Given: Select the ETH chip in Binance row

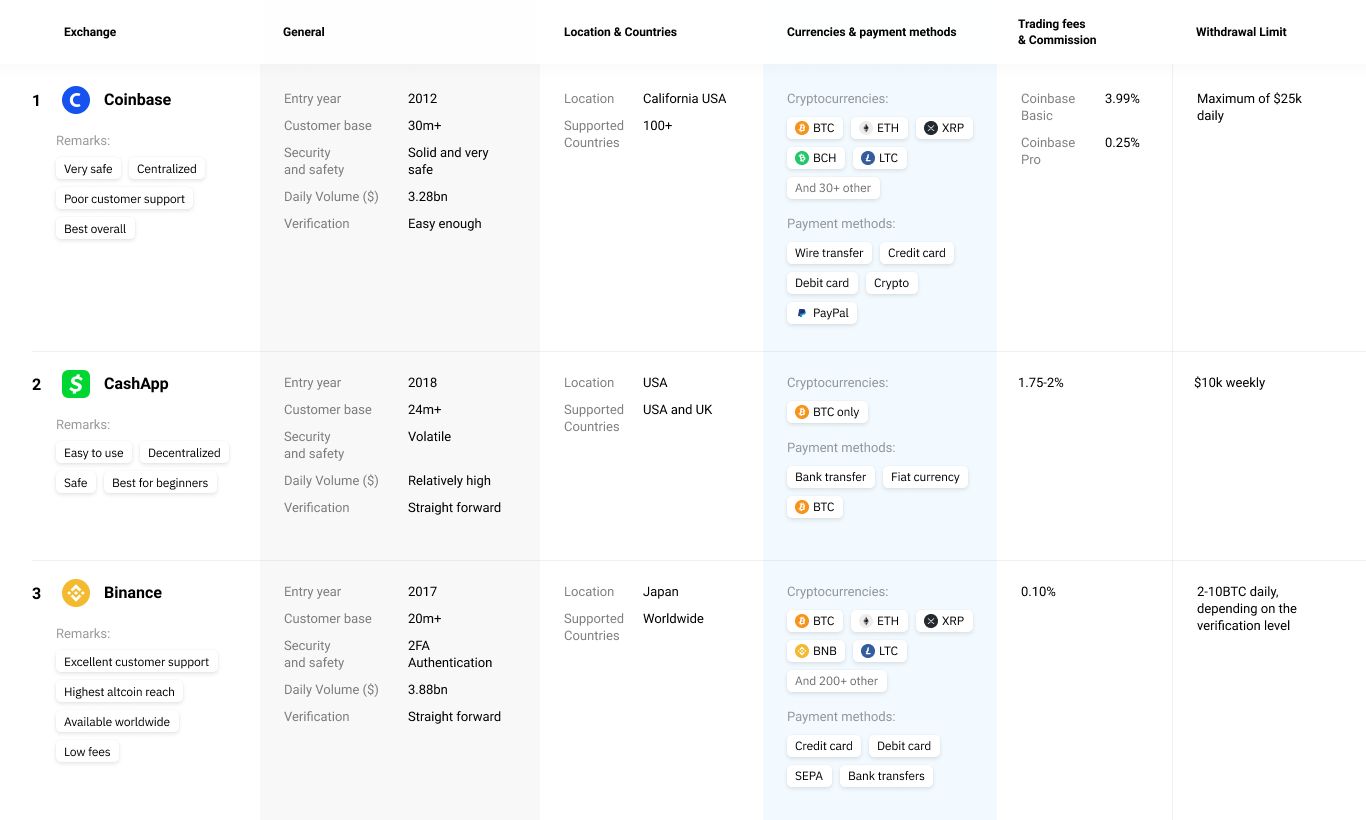Looking at the screenshot, I should point(879,621).
